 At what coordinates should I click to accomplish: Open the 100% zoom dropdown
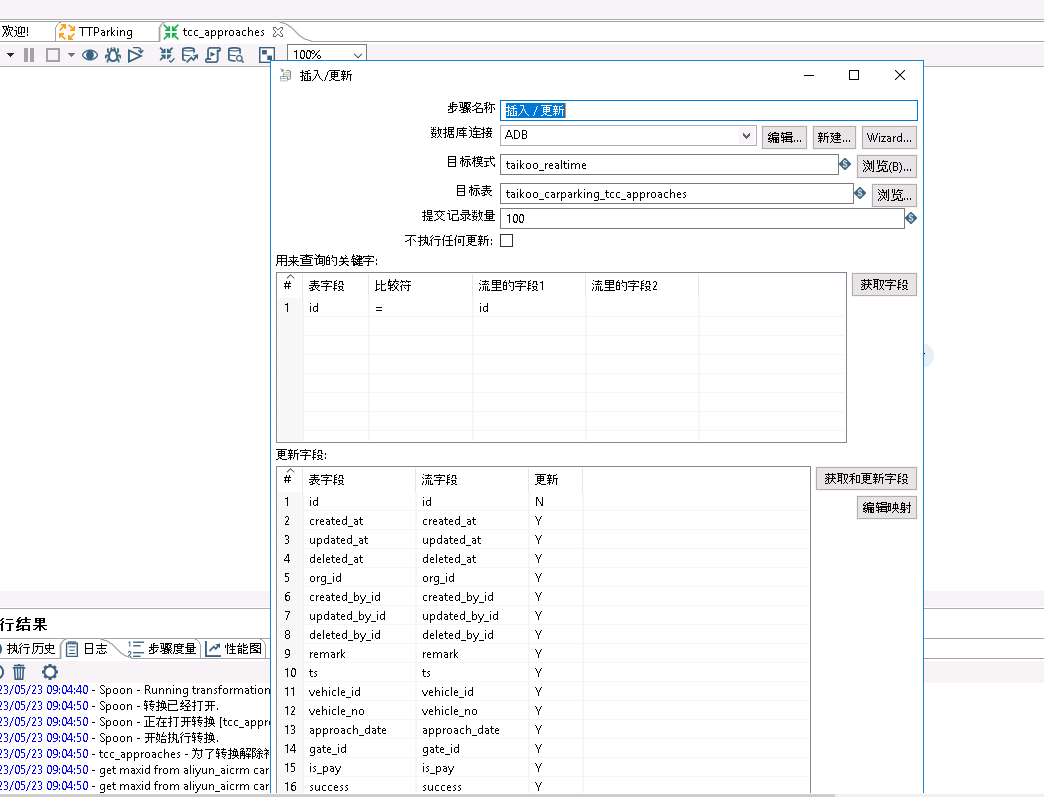[358, 55]
